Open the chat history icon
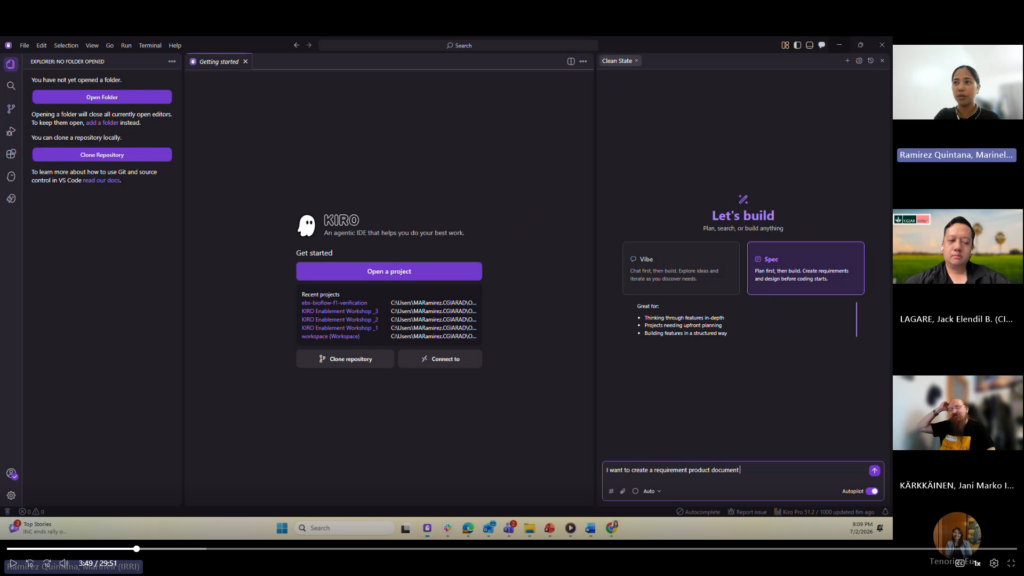 click(x=871, y=61)
